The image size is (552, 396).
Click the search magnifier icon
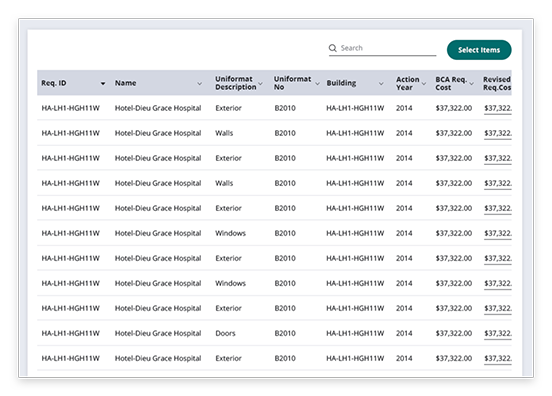[332, 48]
